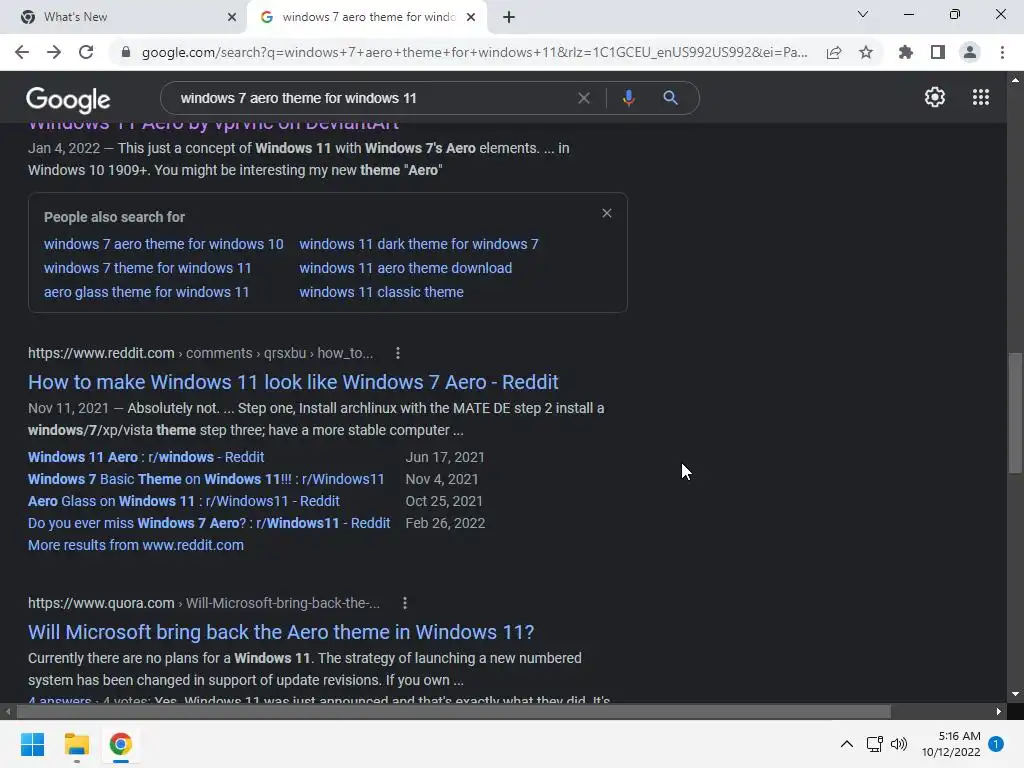Open more options for Quora result
The height and width of the screenshot is (768, 1024).
[x=405, y=603]
